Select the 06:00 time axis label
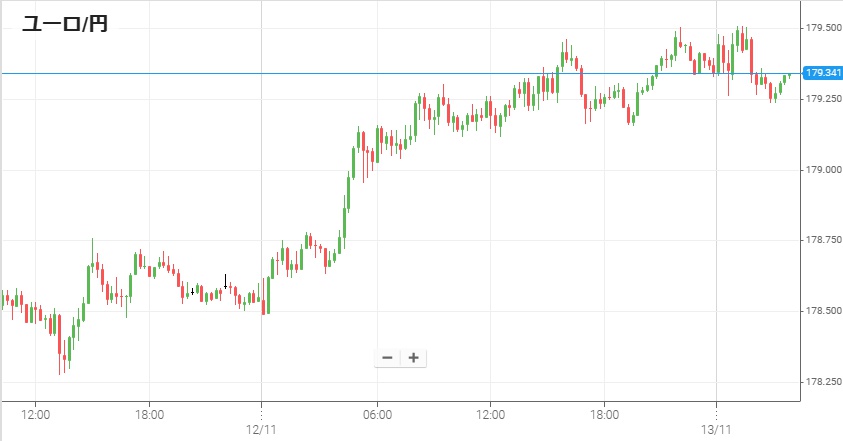Image resolution: width=843 pixels, height=441 pixels. [x=377, y=414]
